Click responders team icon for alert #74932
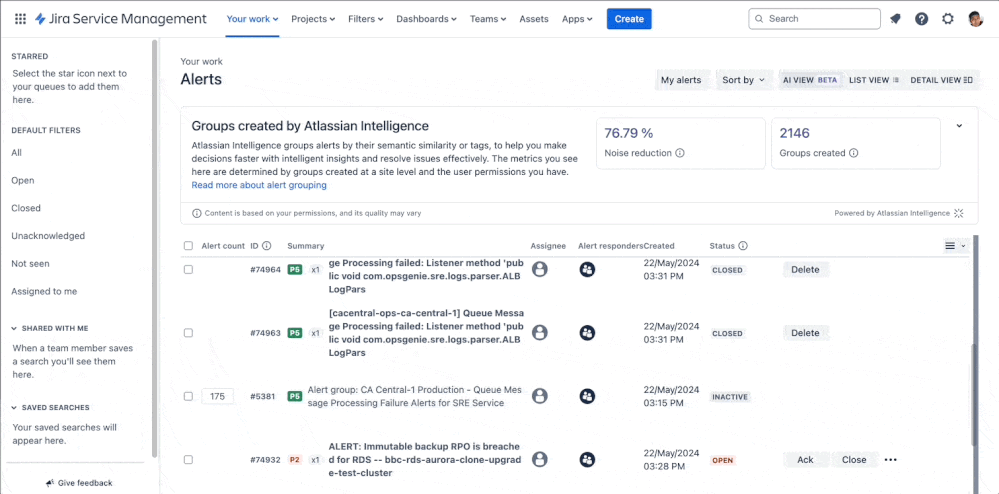Image resolution: width=999 pixels, height=494 pixels. pyautogui.click(x=587, y=460)
